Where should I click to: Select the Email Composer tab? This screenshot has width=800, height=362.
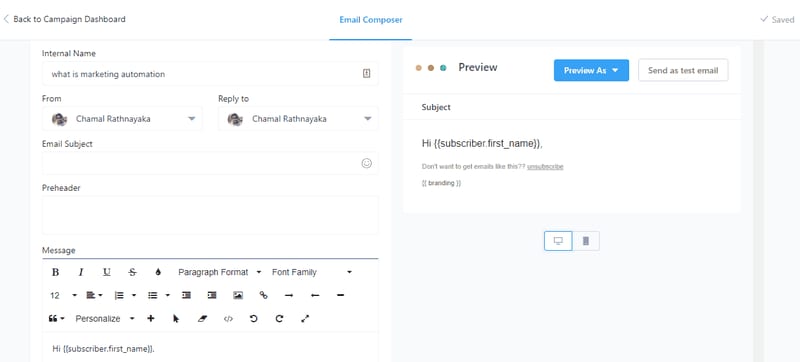coord(371,20)
